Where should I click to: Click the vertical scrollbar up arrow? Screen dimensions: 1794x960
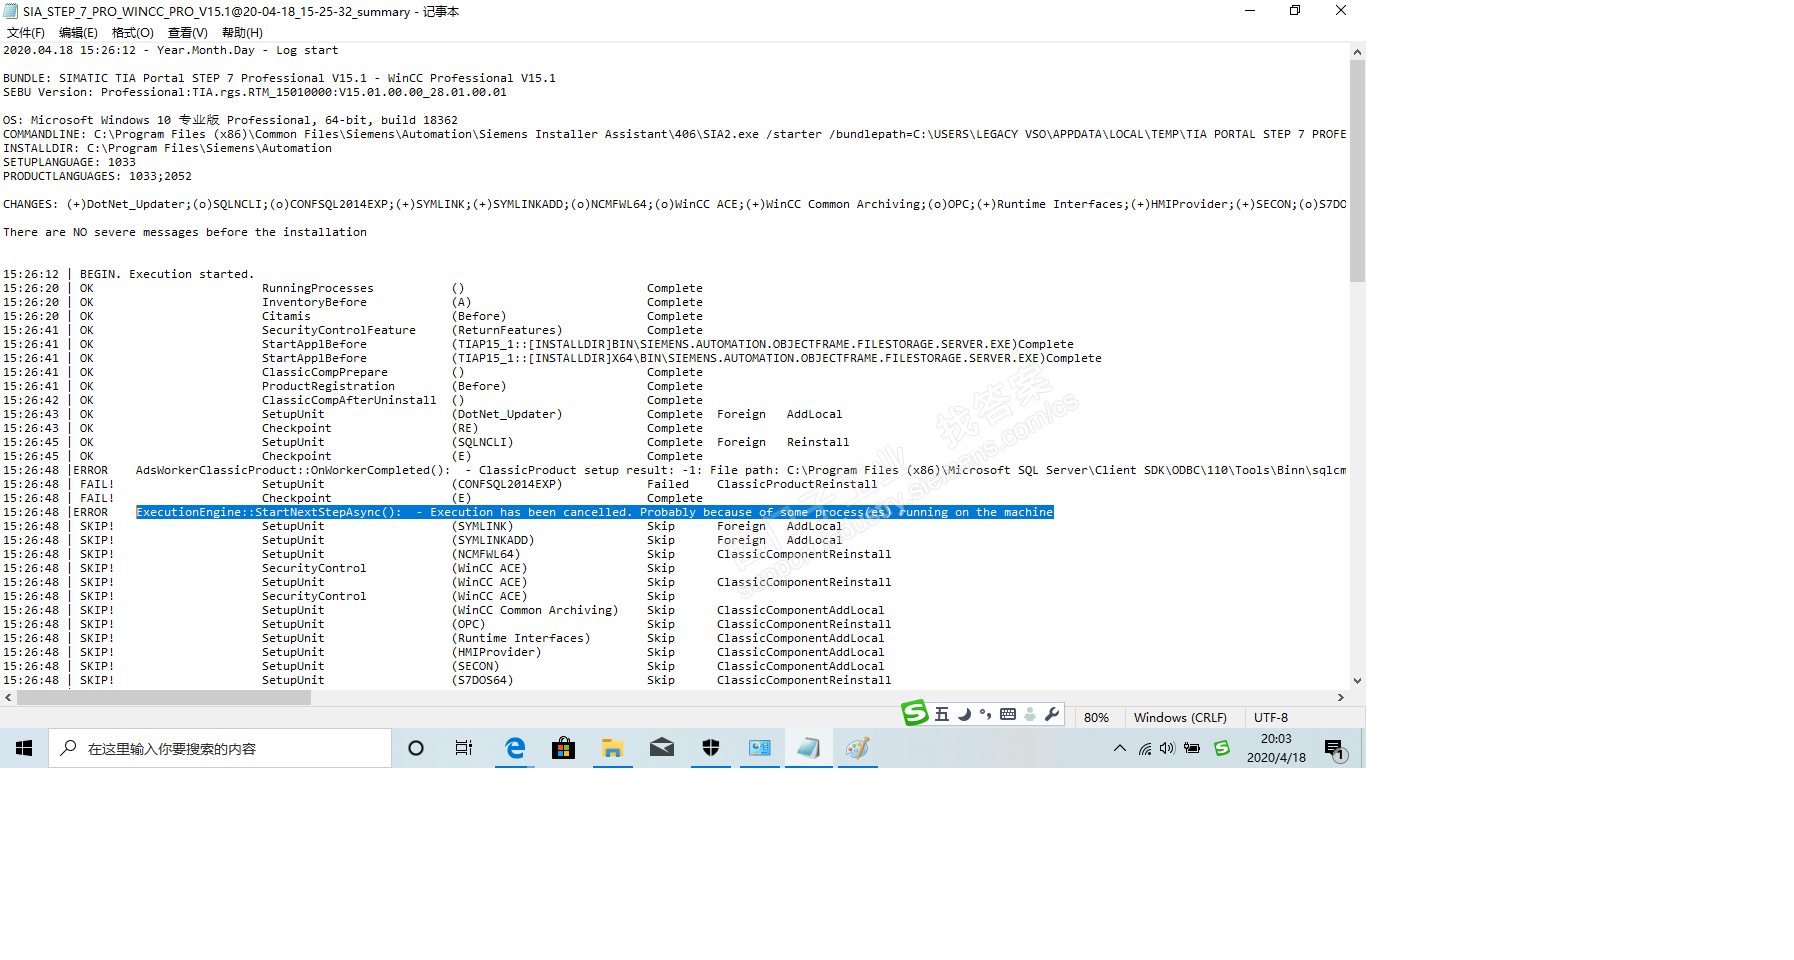1357,51
